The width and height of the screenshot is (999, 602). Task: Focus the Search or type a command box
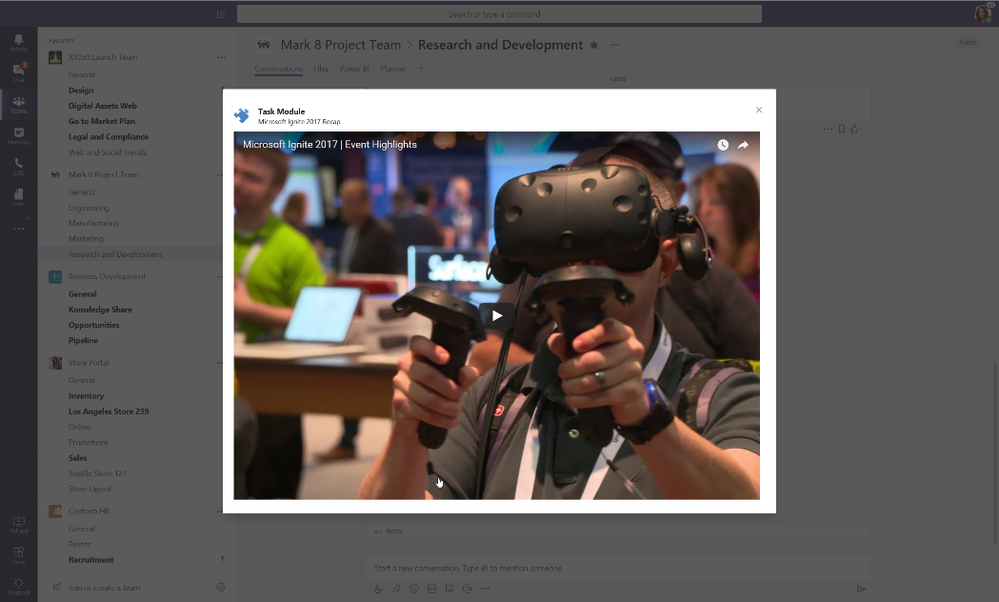(x=499, y=14)
